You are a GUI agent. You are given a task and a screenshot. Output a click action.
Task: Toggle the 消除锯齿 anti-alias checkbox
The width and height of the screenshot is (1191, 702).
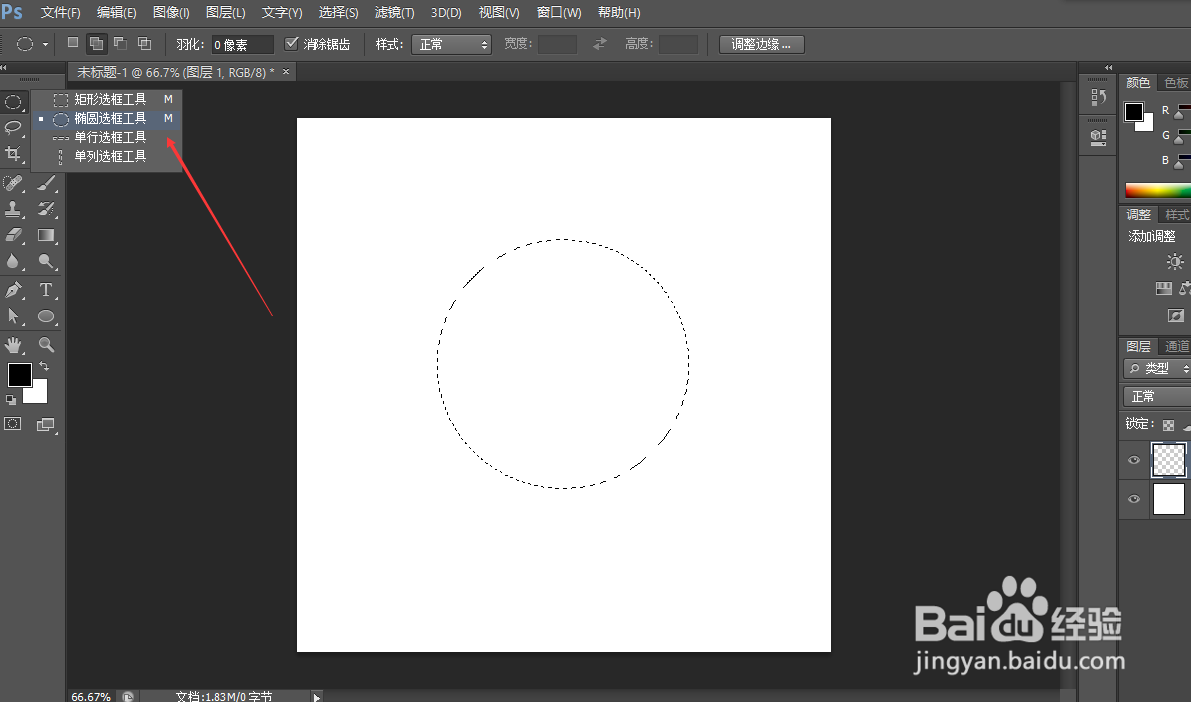point(291,44)
